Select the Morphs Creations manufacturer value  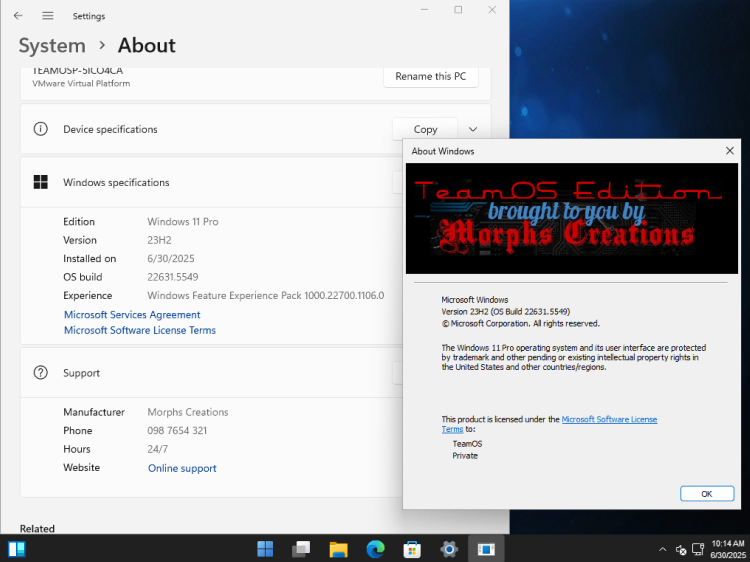188,412
